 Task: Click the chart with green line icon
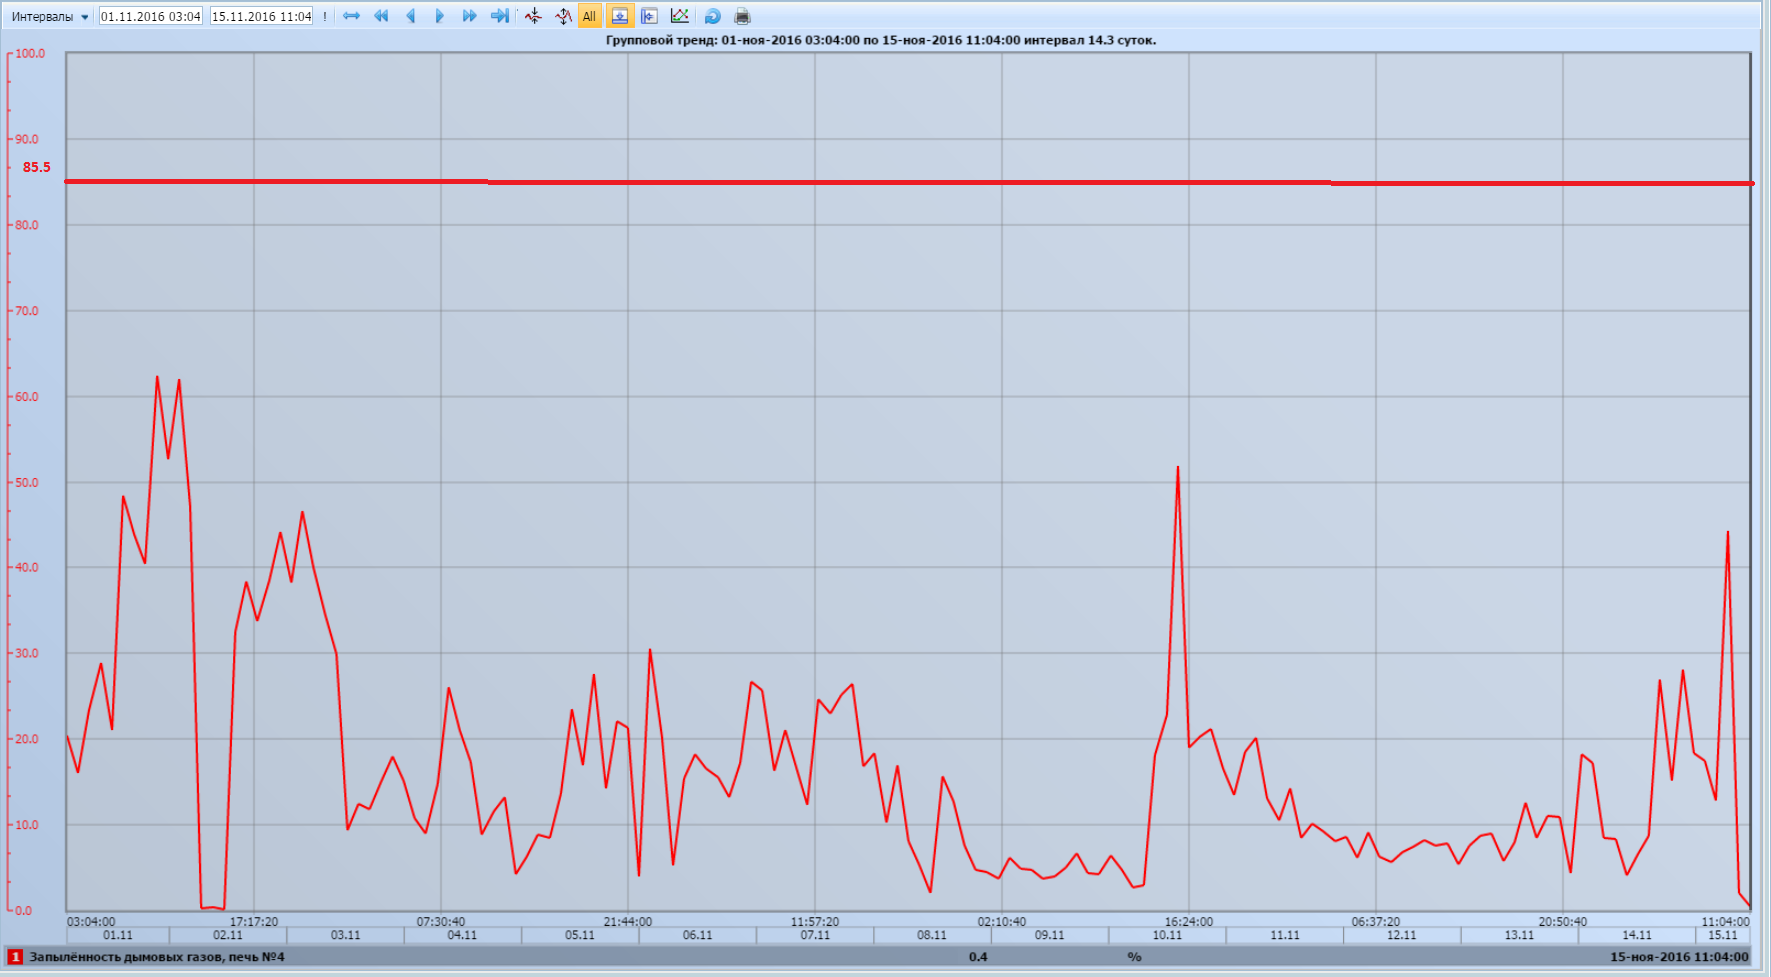click(x=679, y=16)
